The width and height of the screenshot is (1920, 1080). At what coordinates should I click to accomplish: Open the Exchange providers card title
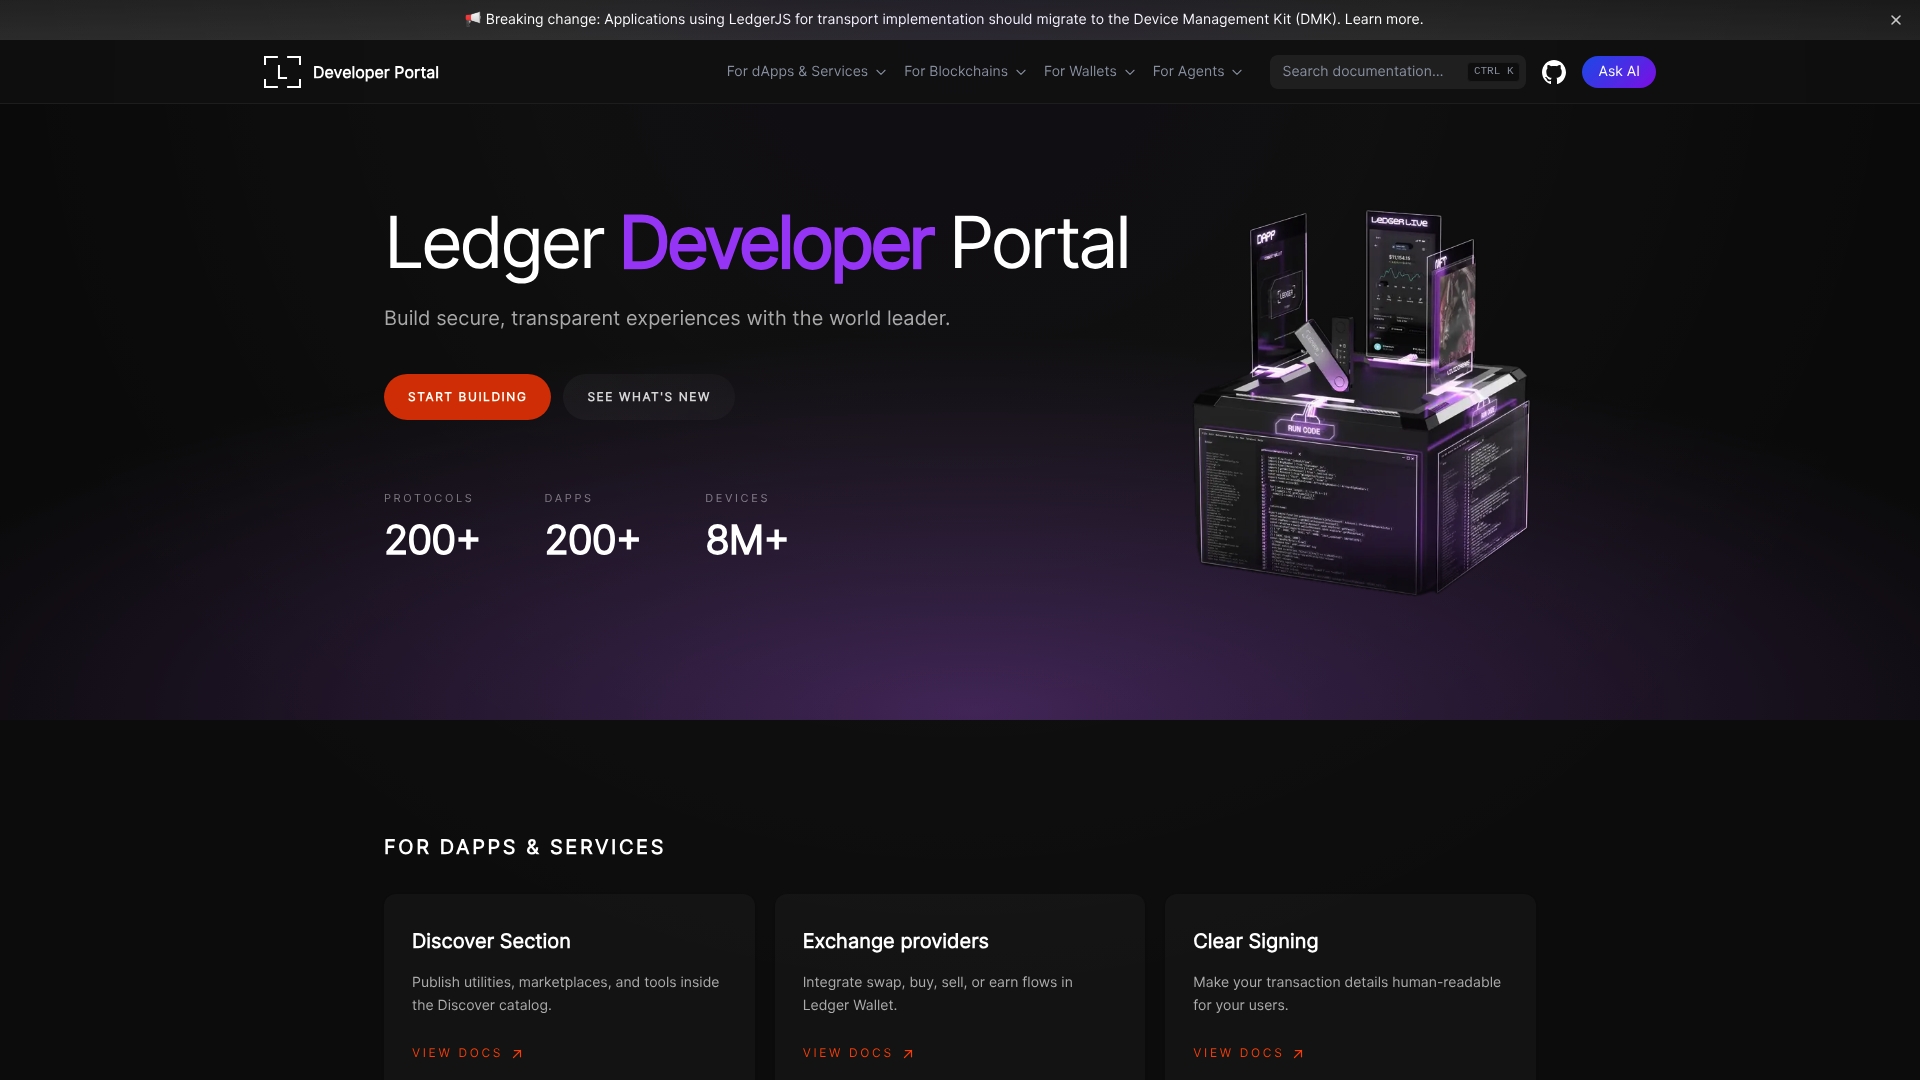pyautogui.click(x=895, y=941)
